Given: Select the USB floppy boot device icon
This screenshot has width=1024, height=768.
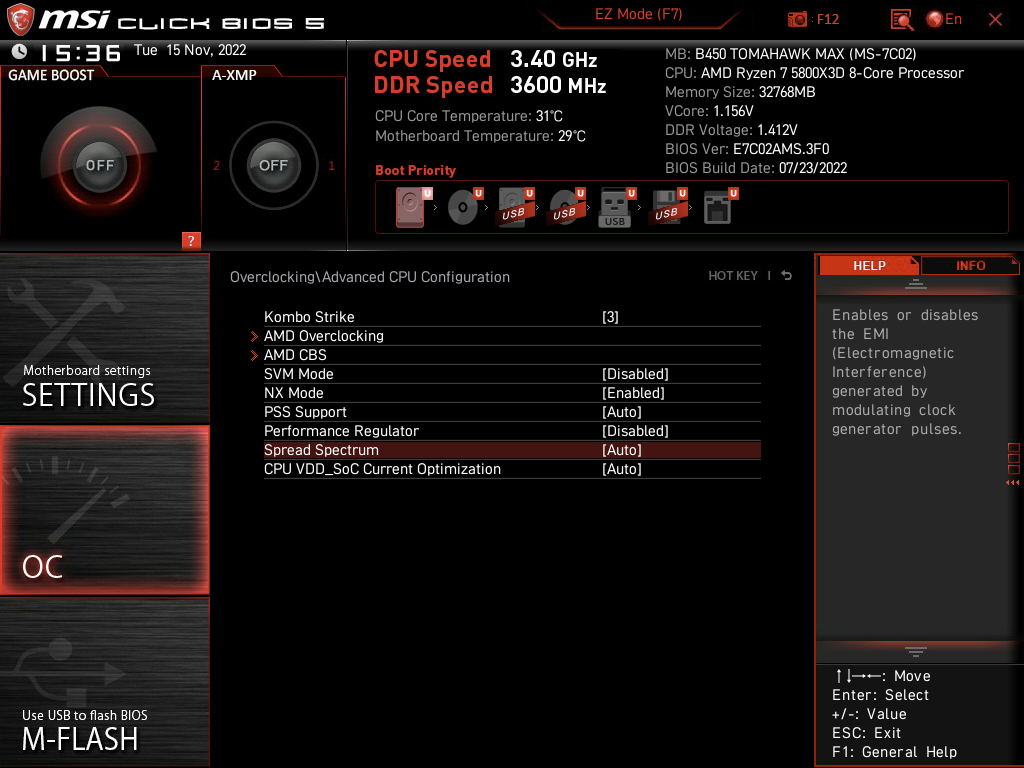Looking at the screenshot, I should pyautogui.click(x=667, y=207).
